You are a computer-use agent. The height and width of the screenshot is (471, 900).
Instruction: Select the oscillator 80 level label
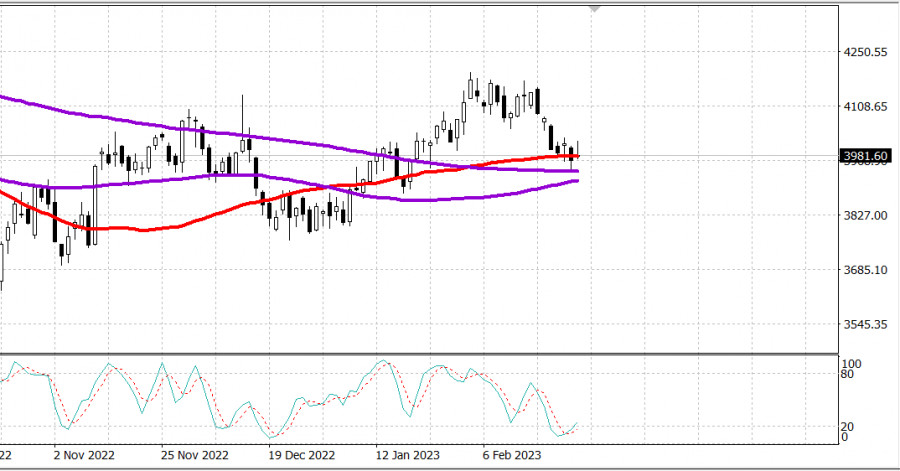click(848, 375)
